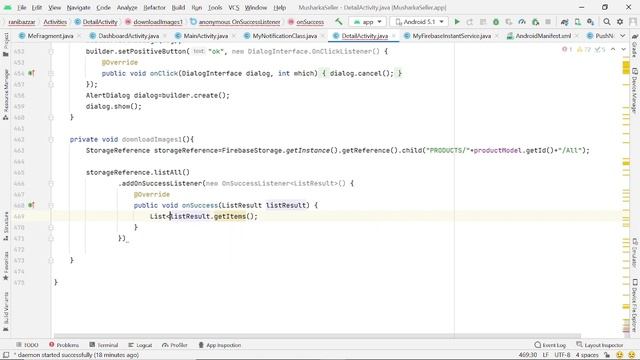Expand the folded onClick block at line 454
The image size is (640, 360).
click(x=51, y=73)
